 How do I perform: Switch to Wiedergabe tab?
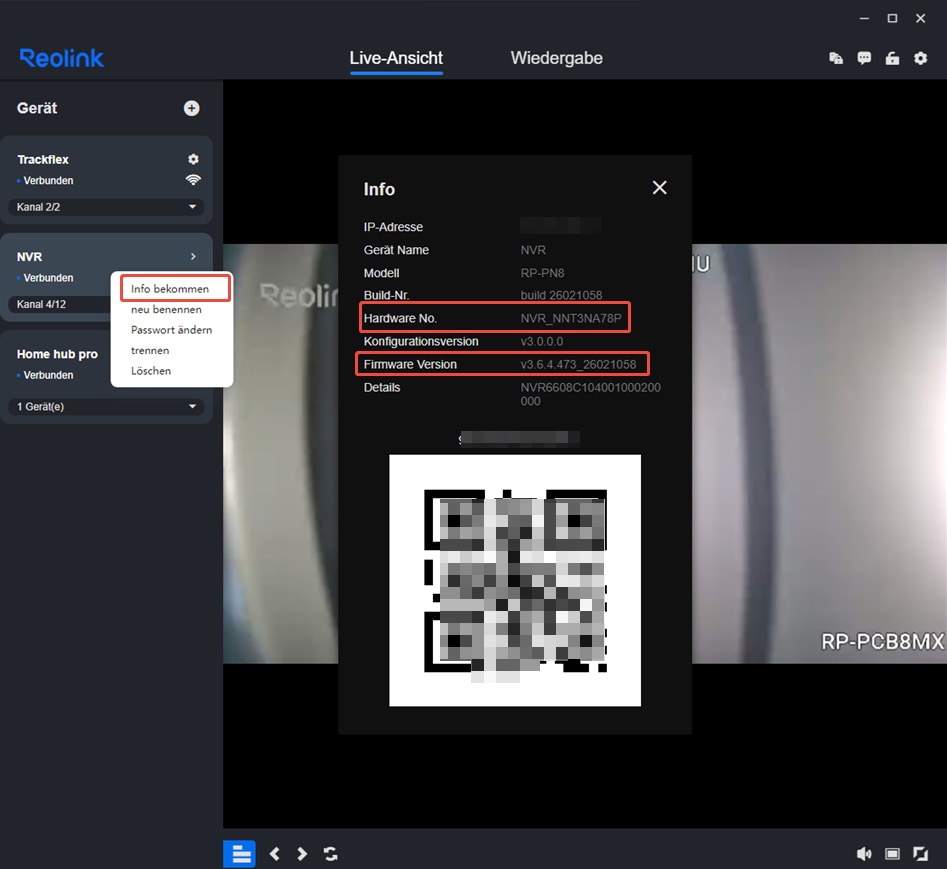pyautogui.click(x=556, y=58)
